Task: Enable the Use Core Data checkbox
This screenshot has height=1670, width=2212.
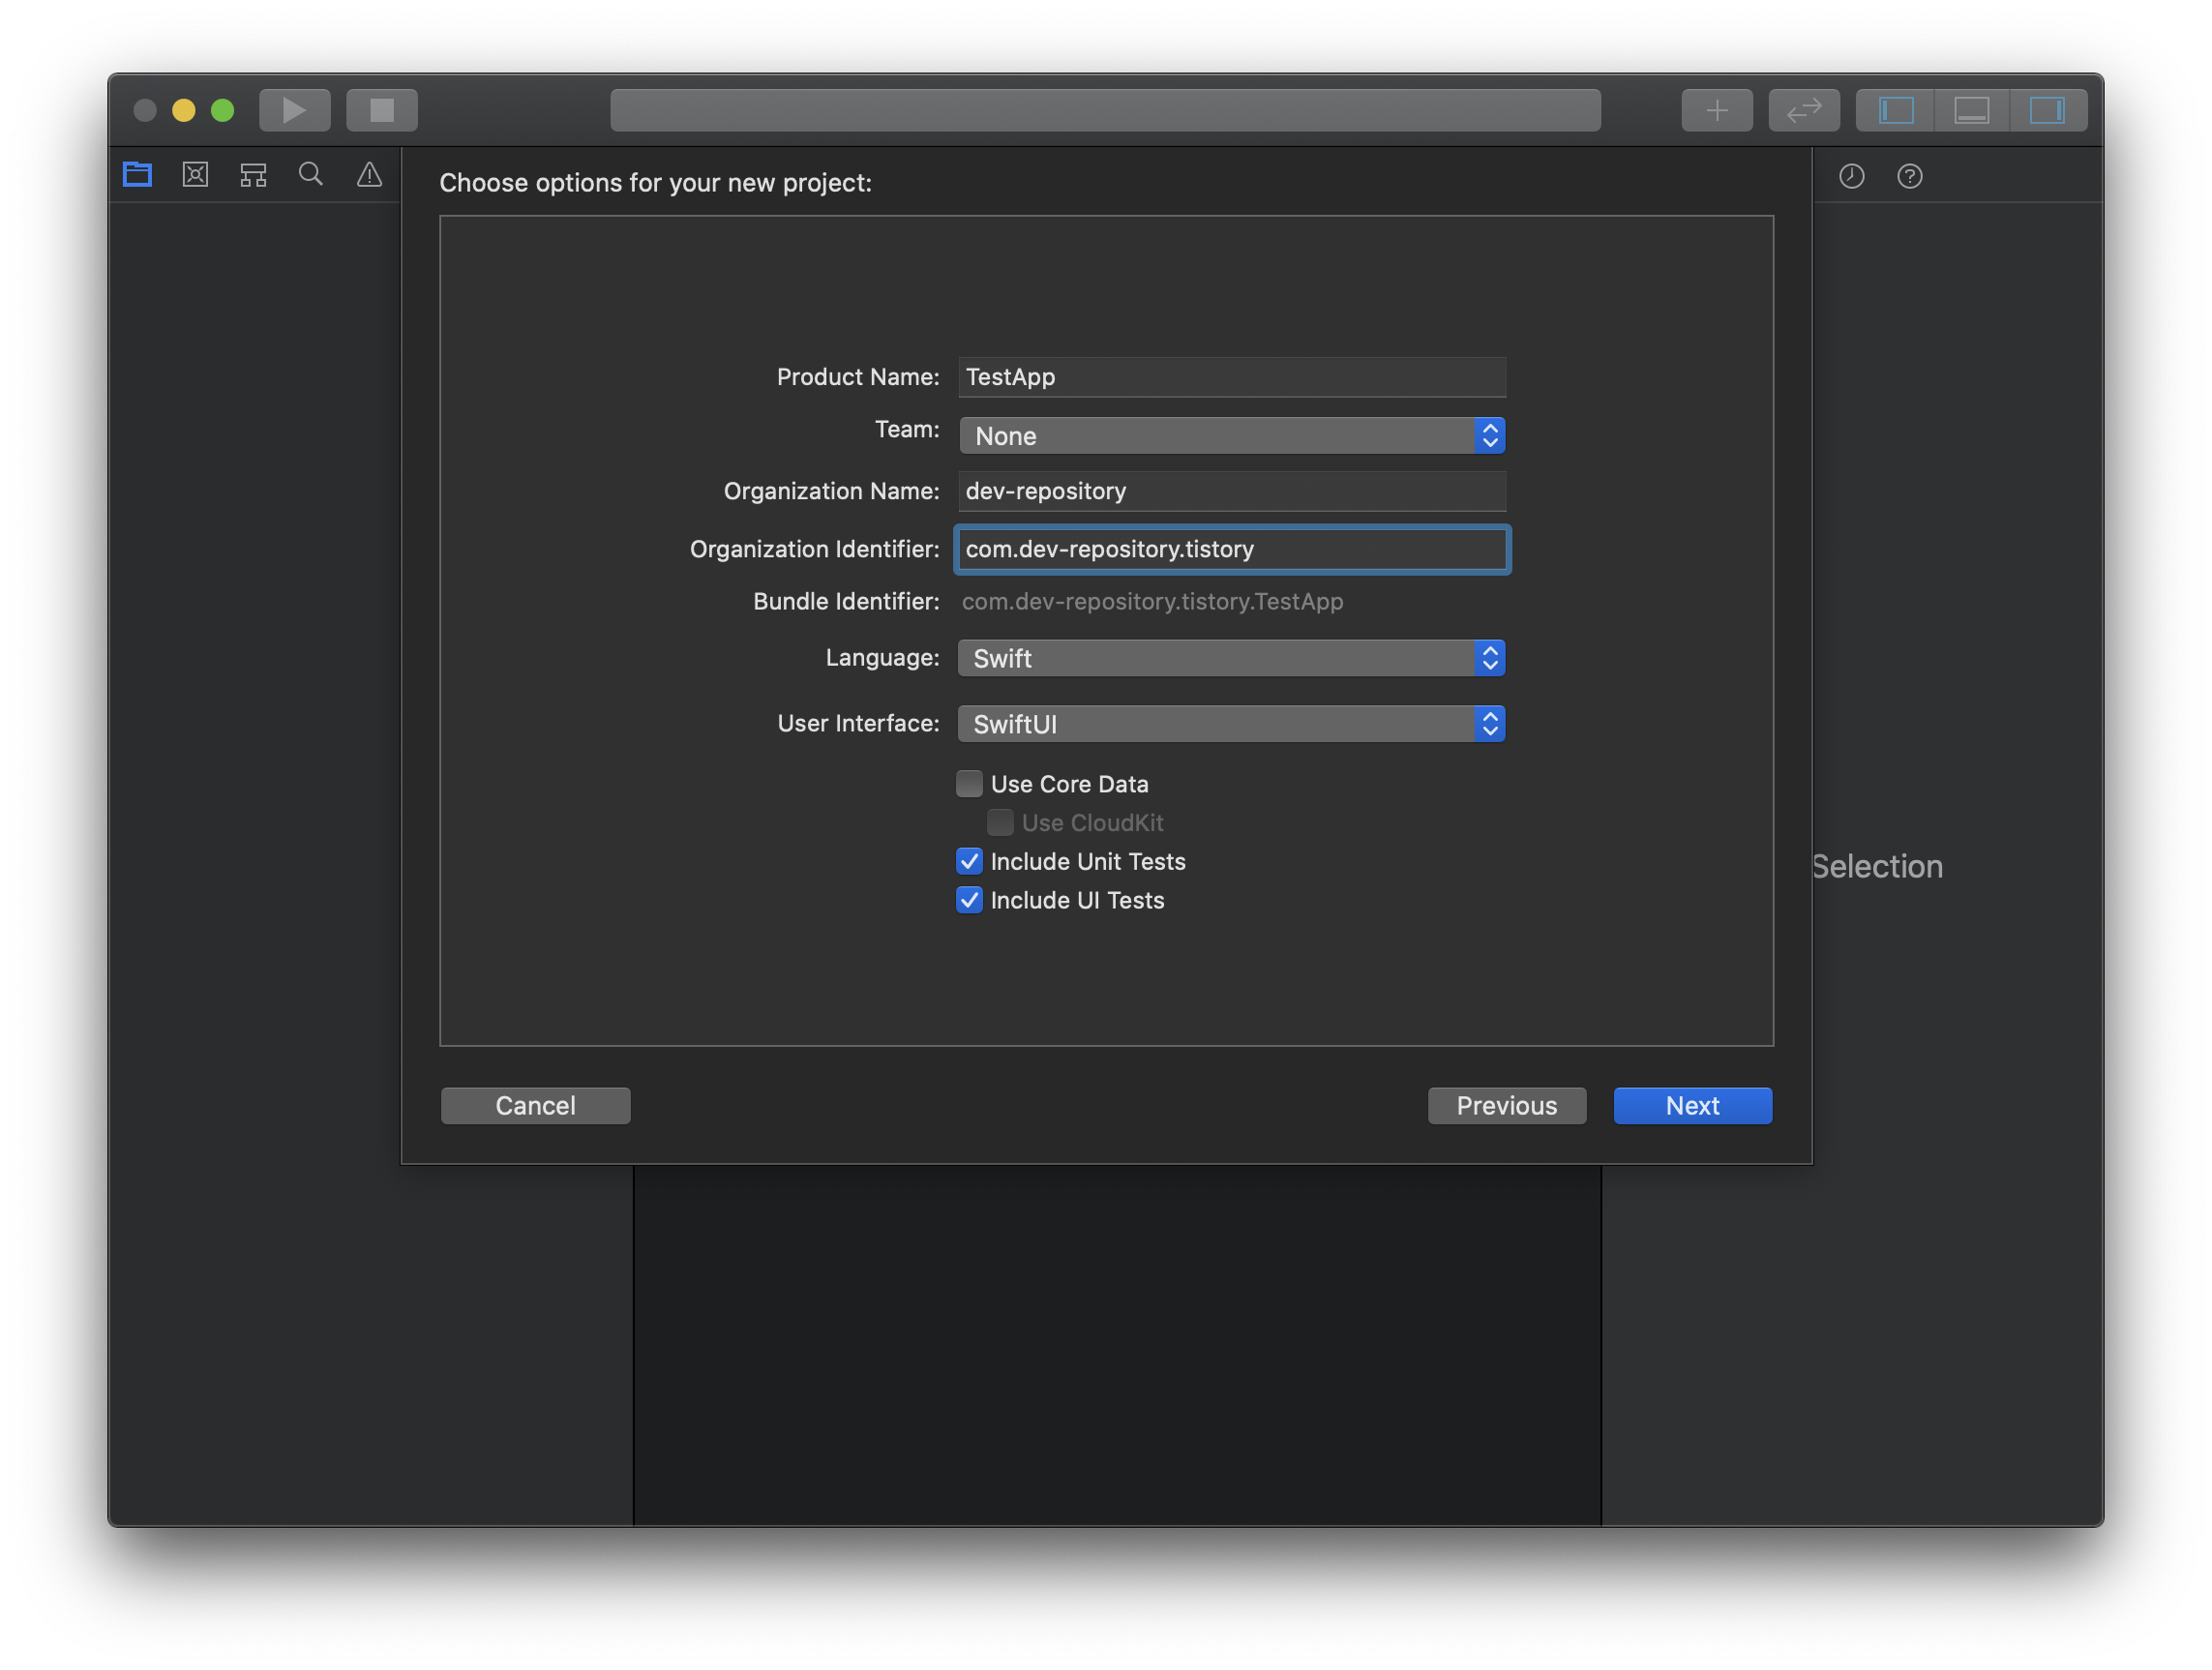Action: point(969,784)
